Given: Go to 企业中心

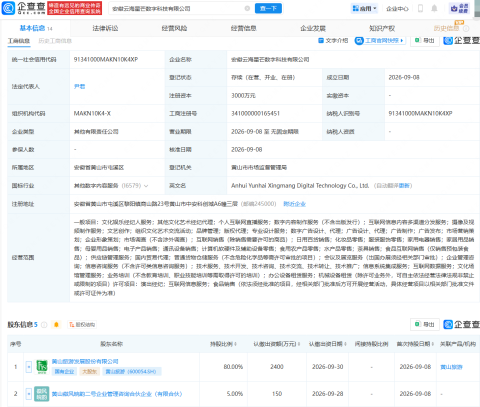Looking at the screenshot, I should coord(397,9).
